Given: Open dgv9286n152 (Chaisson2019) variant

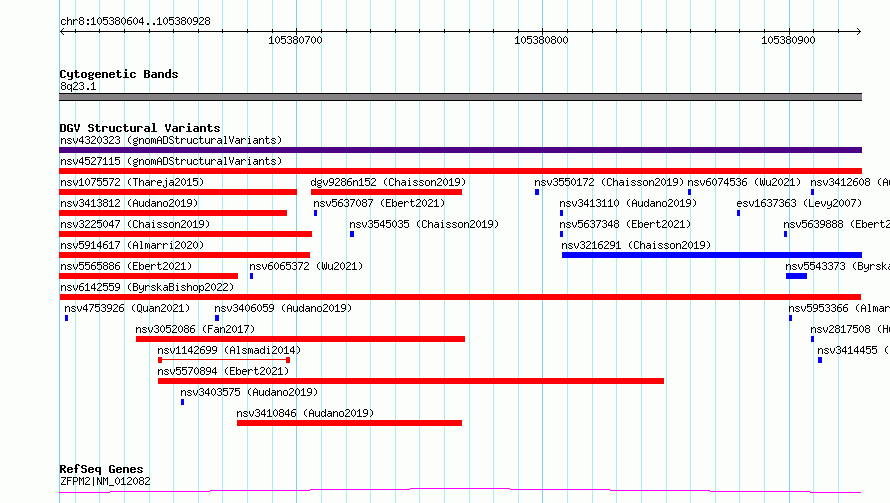Looking at the screenshot, I should coord(388,182).
